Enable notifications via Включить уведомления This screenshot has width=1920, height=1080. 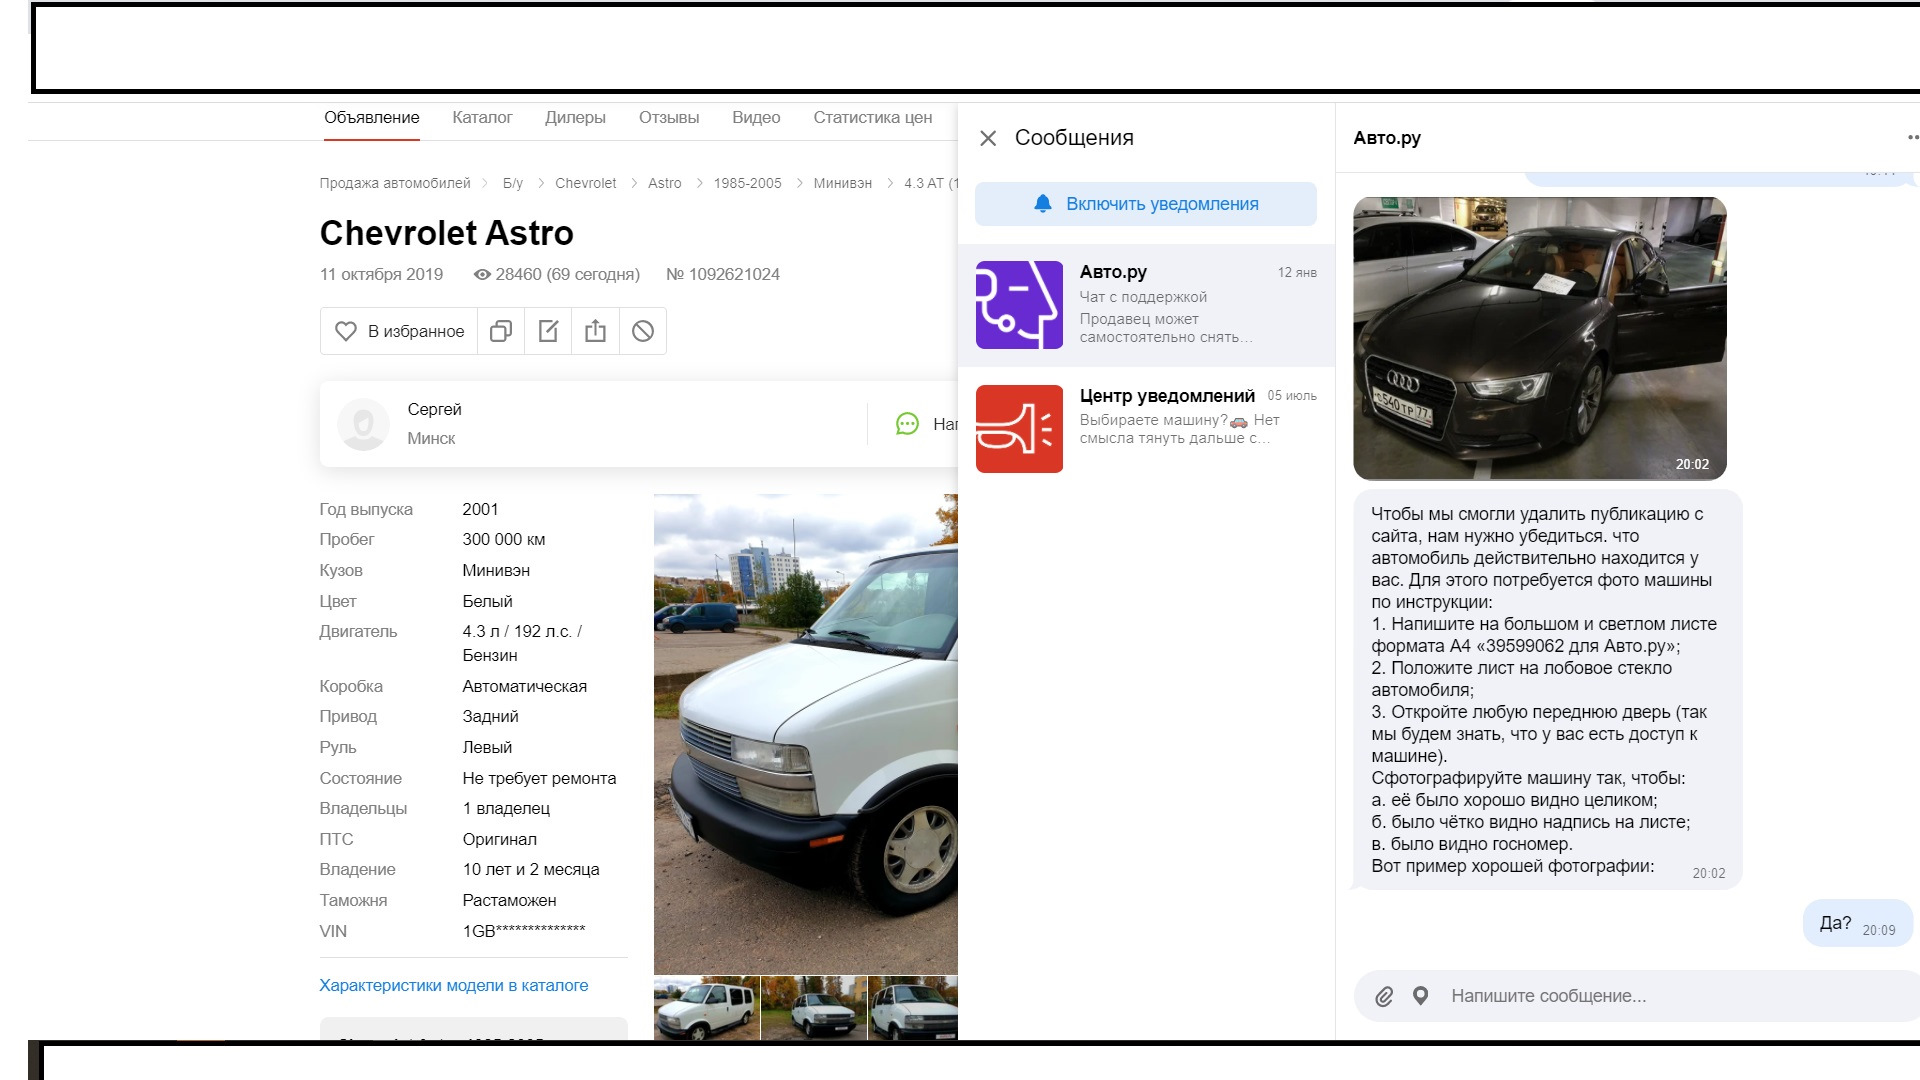coord(1146,204)
